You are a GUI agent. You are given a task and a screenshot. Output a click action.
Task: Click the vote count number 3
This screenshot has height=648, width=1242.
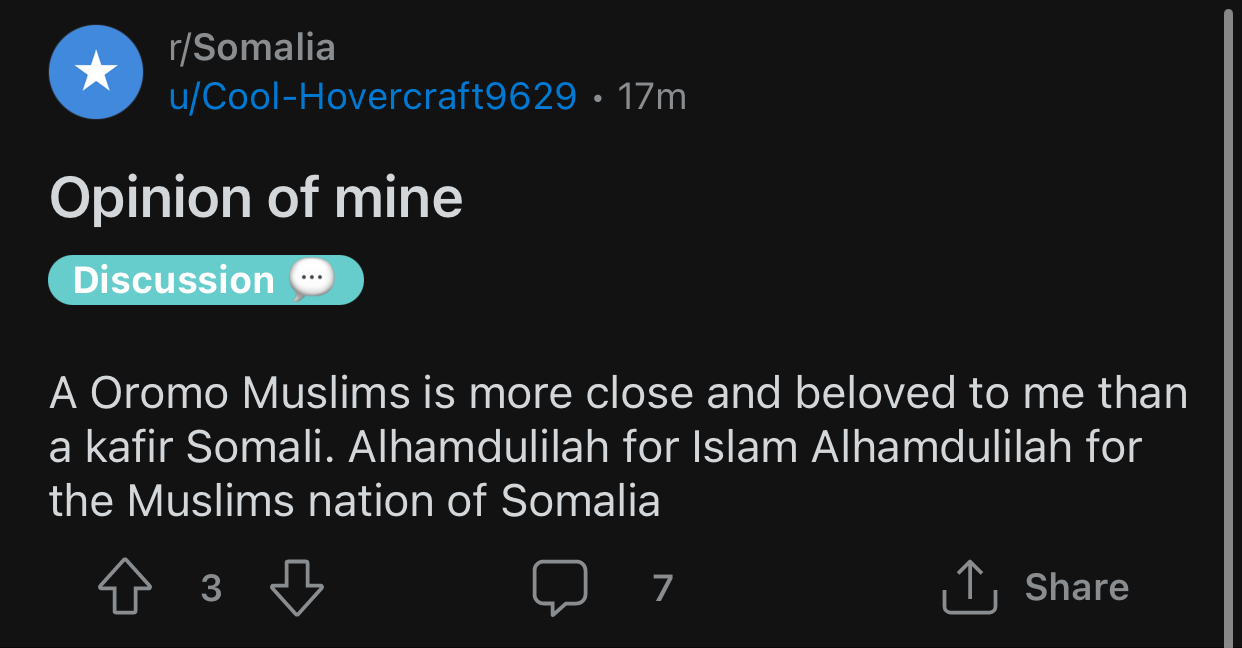[210, 587]
